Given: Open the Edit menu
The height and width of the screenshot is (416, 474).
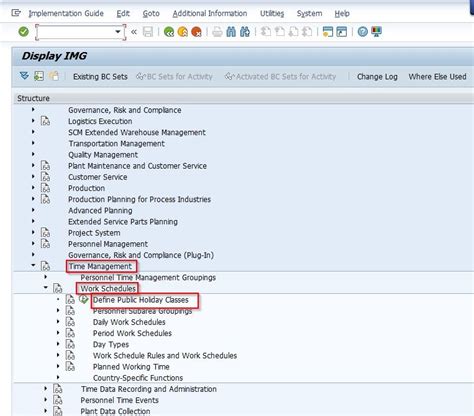Looking at the screenshot, I should click(x=123, y=13).
